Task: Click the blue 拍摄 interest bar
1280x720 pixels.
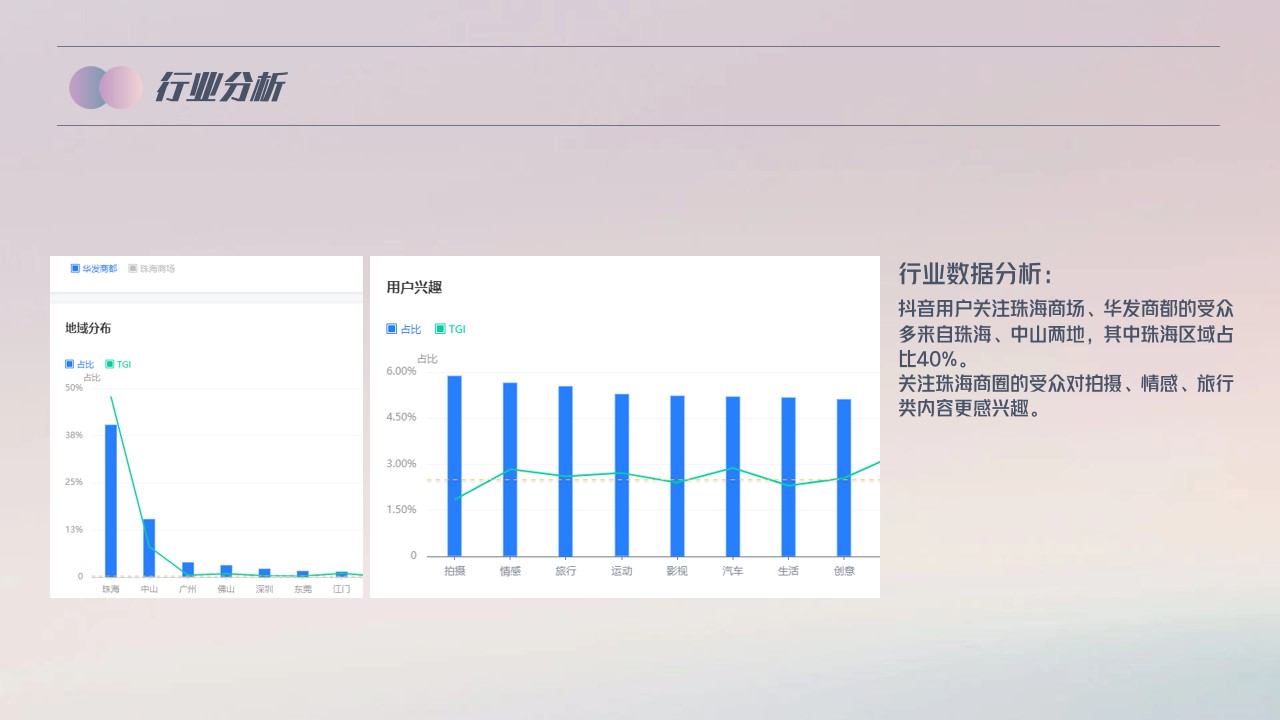Action: 454,466
